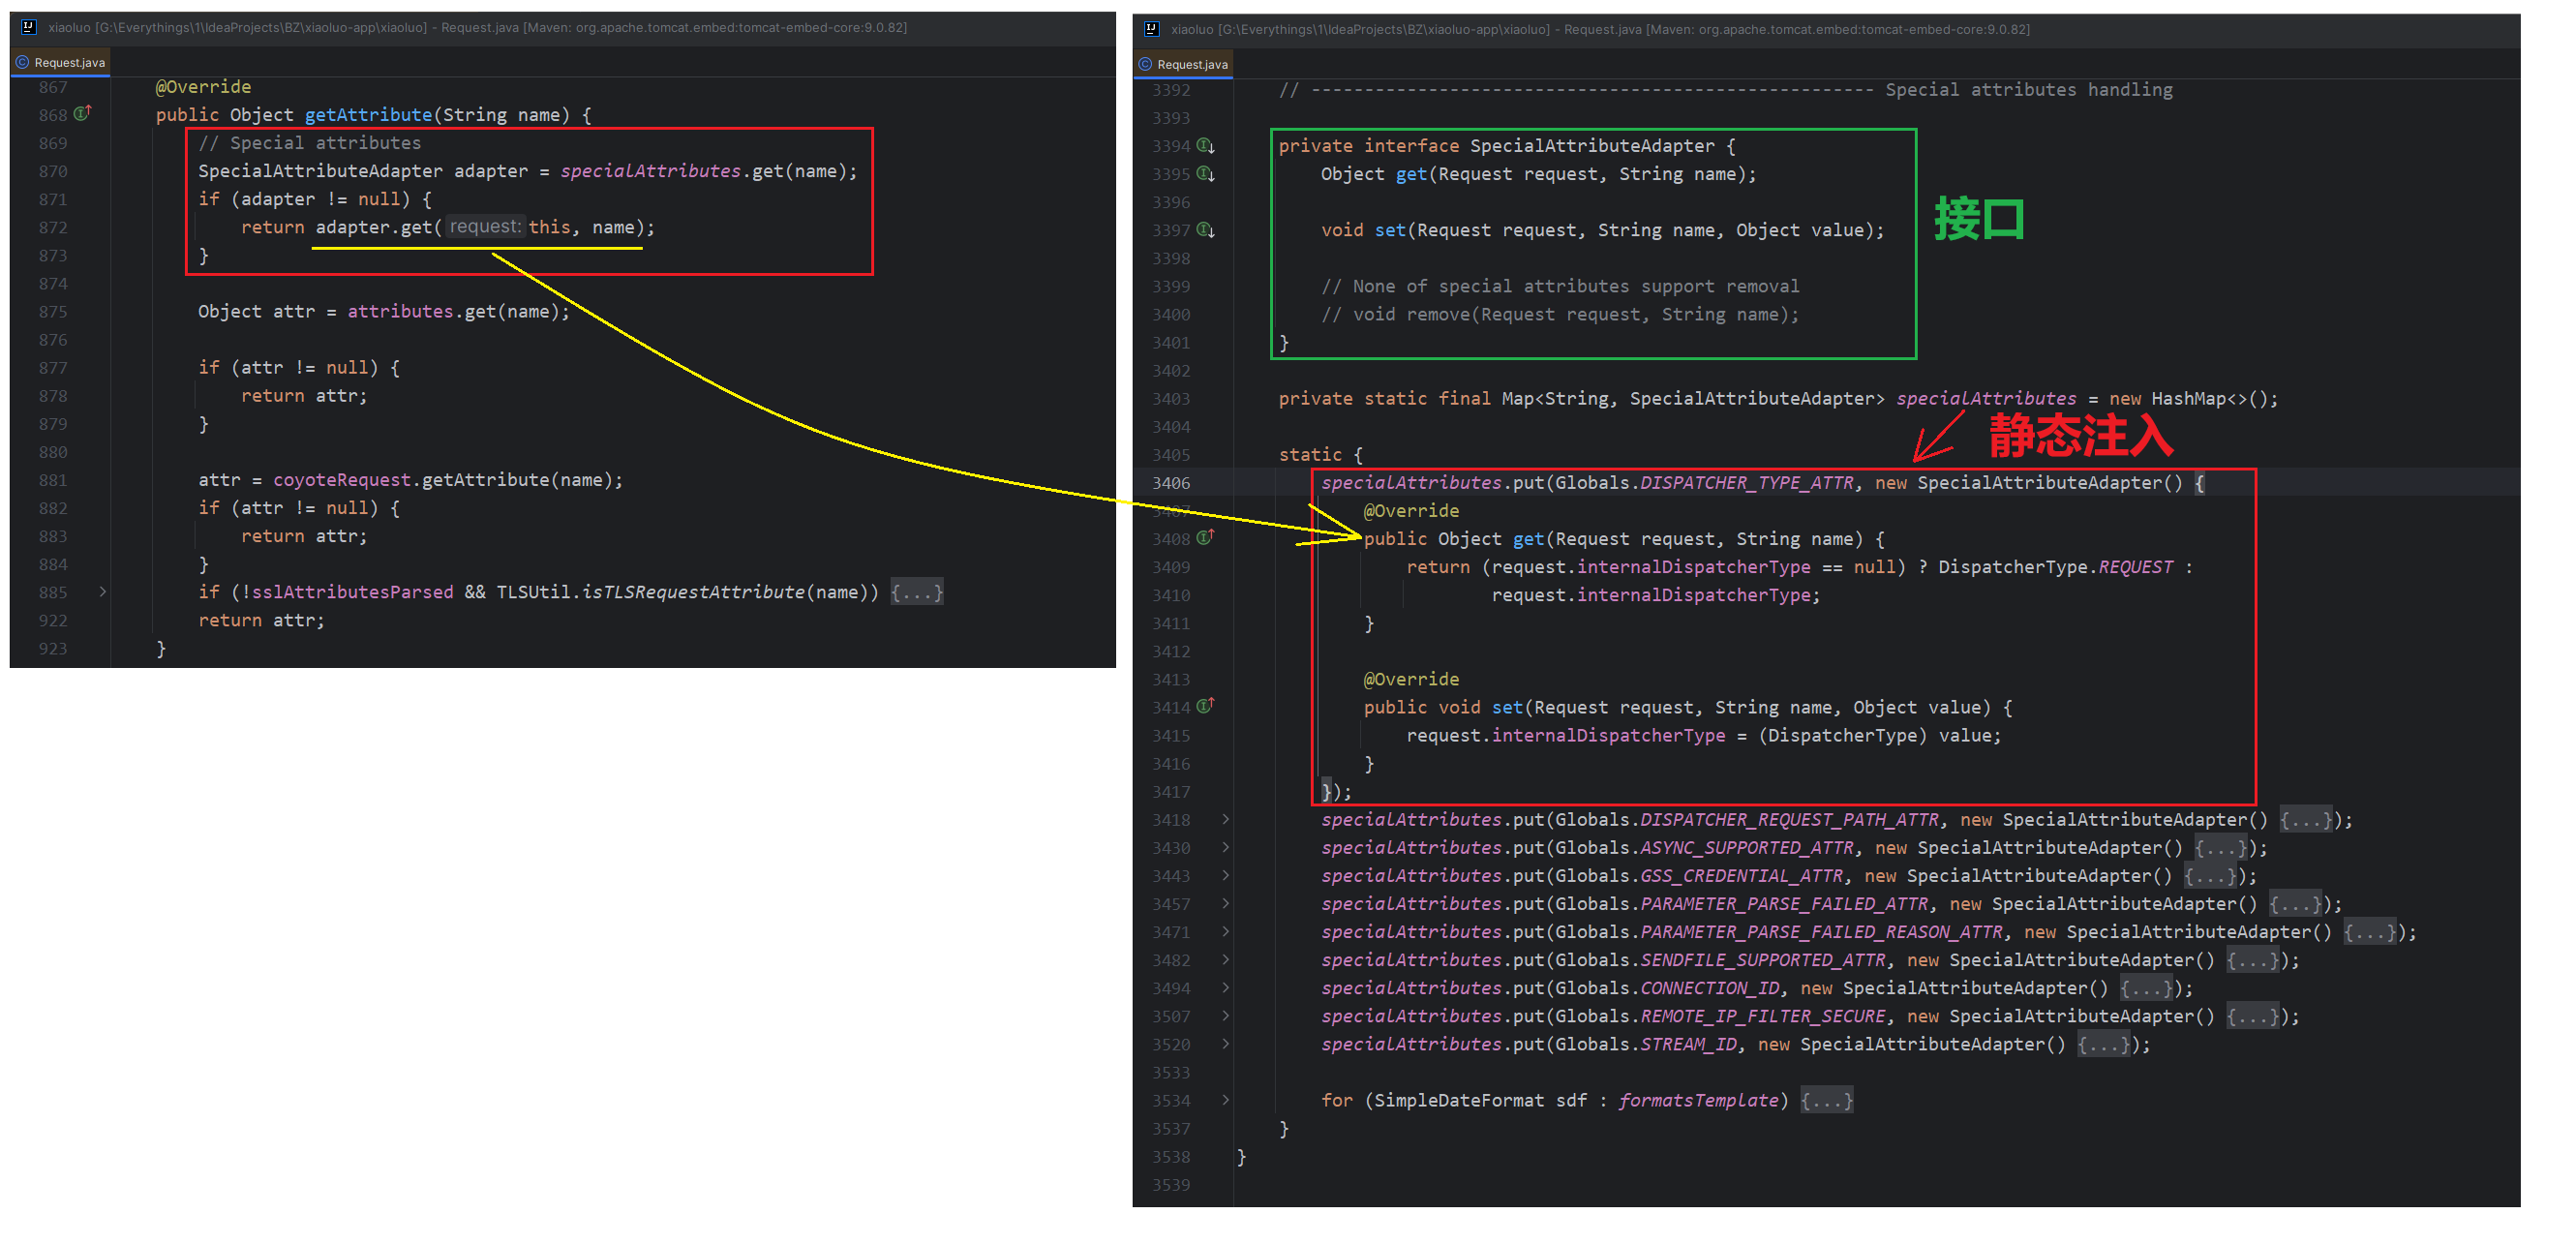This screenshot has width=2576, height=1244.
Task: Unfold the STREAM_ID adapter at line 3520
Action: pos(1225,1044)
